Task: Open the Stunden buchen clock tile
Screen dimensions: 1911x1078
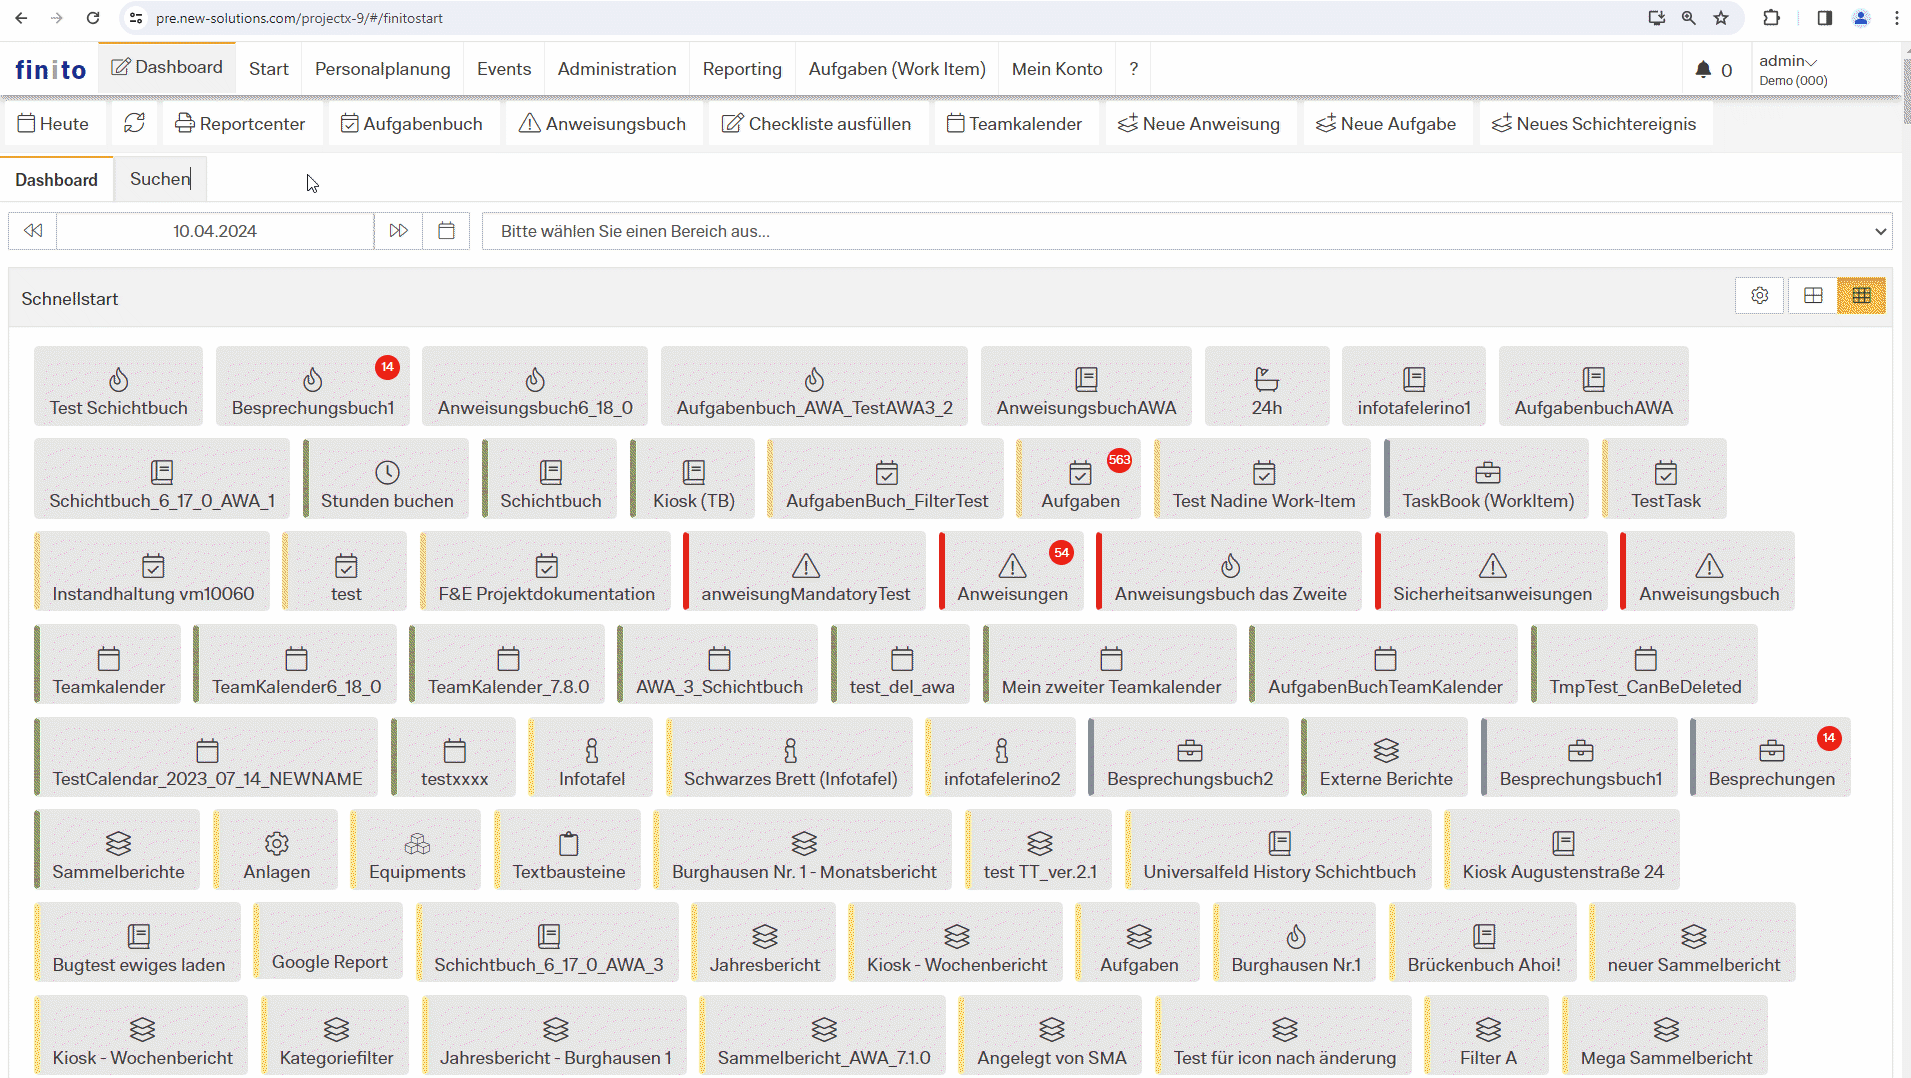Action: tap(387, 479)
